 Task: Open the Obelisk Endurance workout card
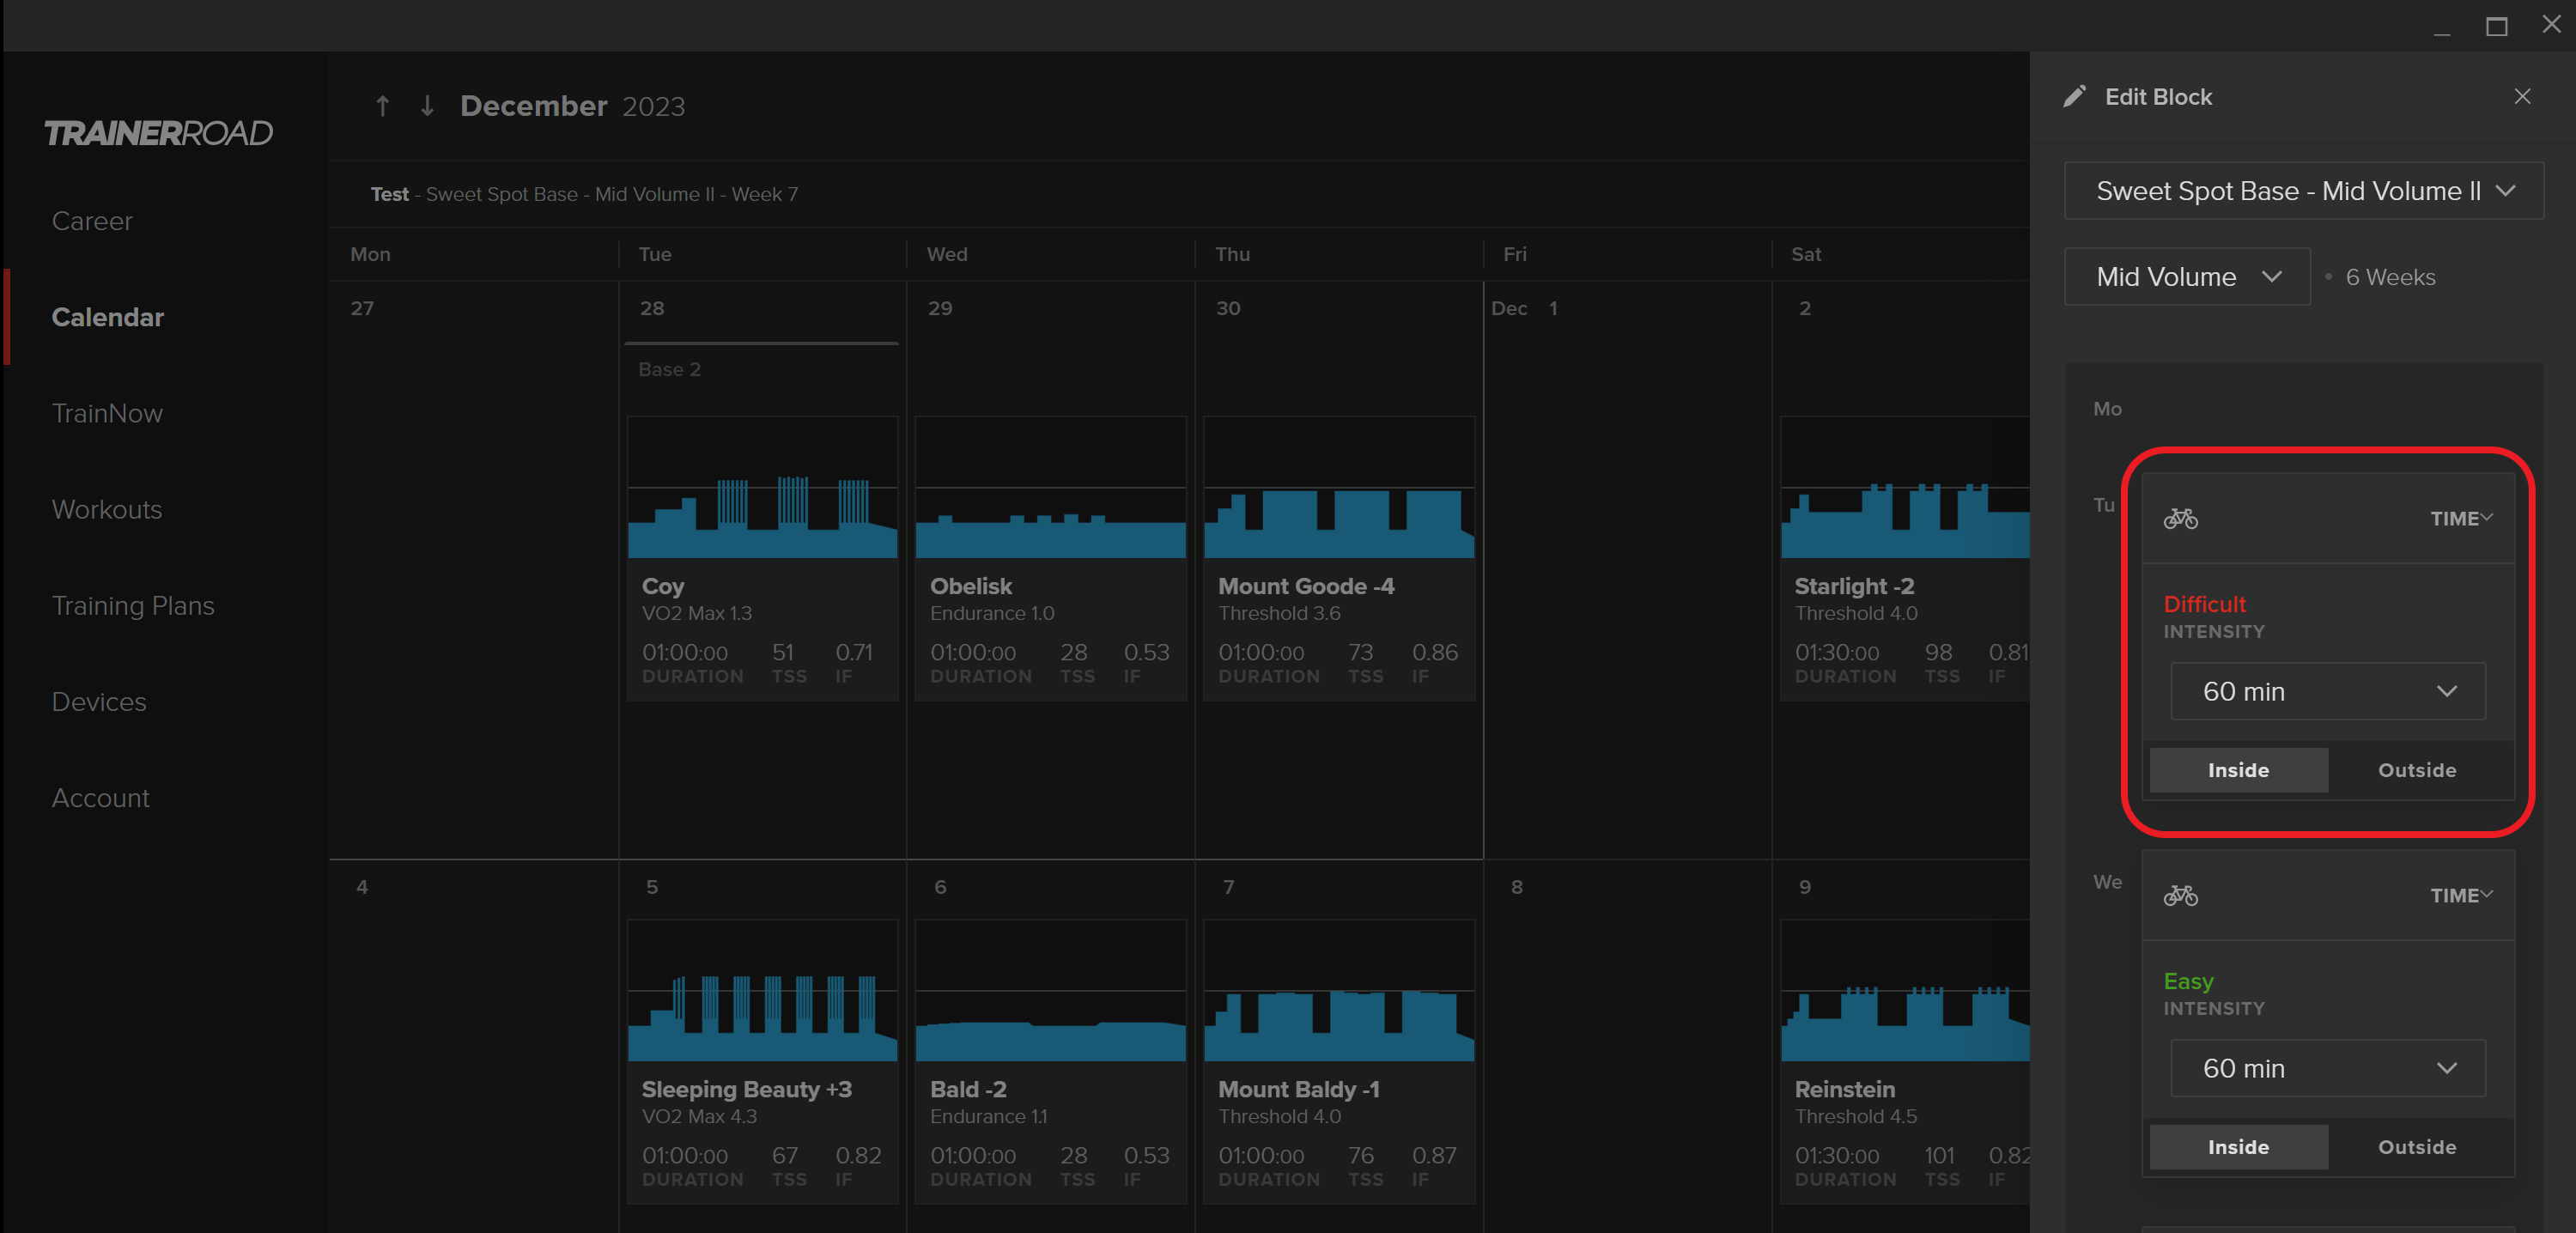[1050, 559]
